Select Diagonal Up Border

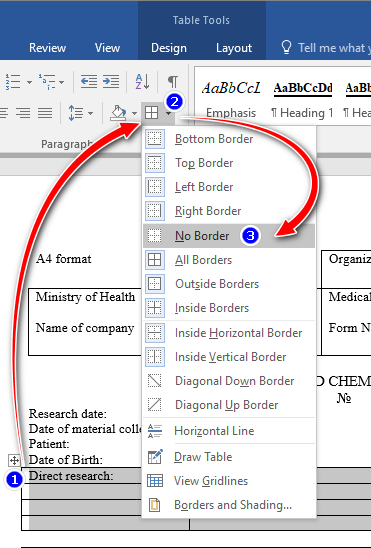click(229, 405)
